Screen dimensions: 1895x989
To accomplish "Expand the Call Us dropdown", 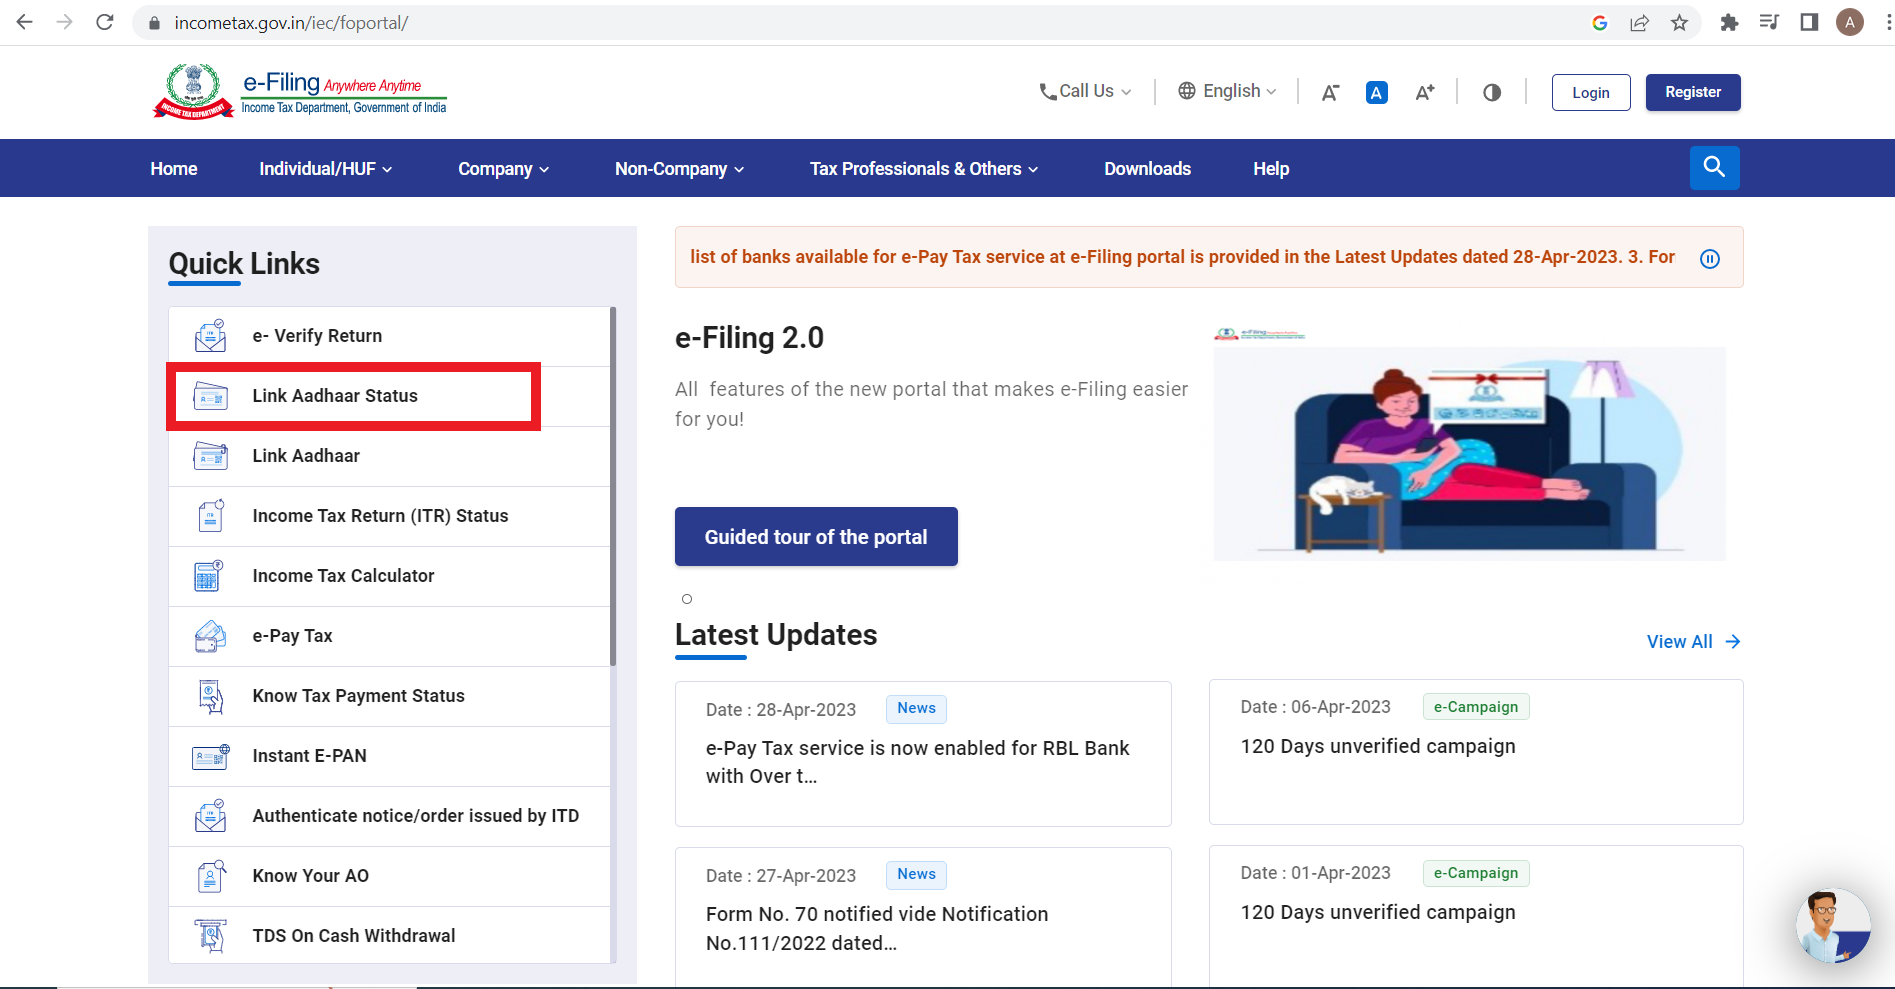I will click(1086, 91).
